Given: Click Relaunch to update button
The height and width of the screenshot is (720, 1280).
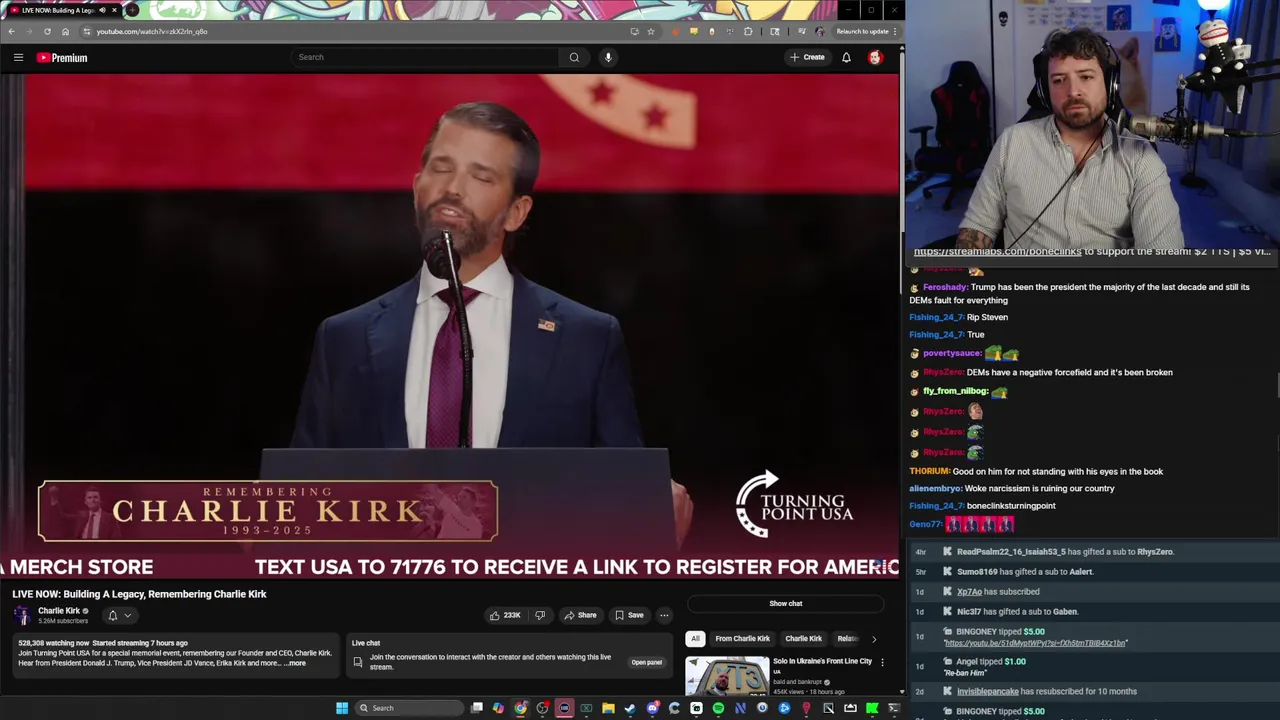Looking at the screenshot, I should pos(862,31).
